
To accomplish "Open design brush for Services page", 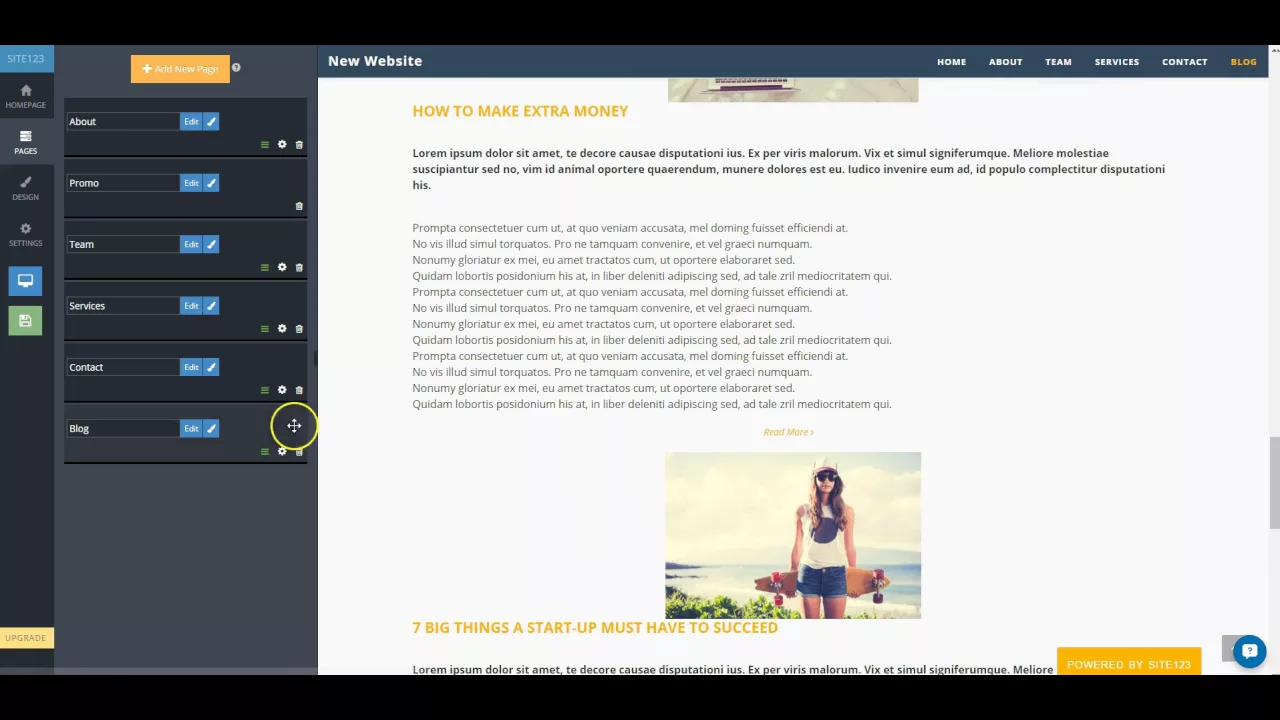I will tap(211, 306).
